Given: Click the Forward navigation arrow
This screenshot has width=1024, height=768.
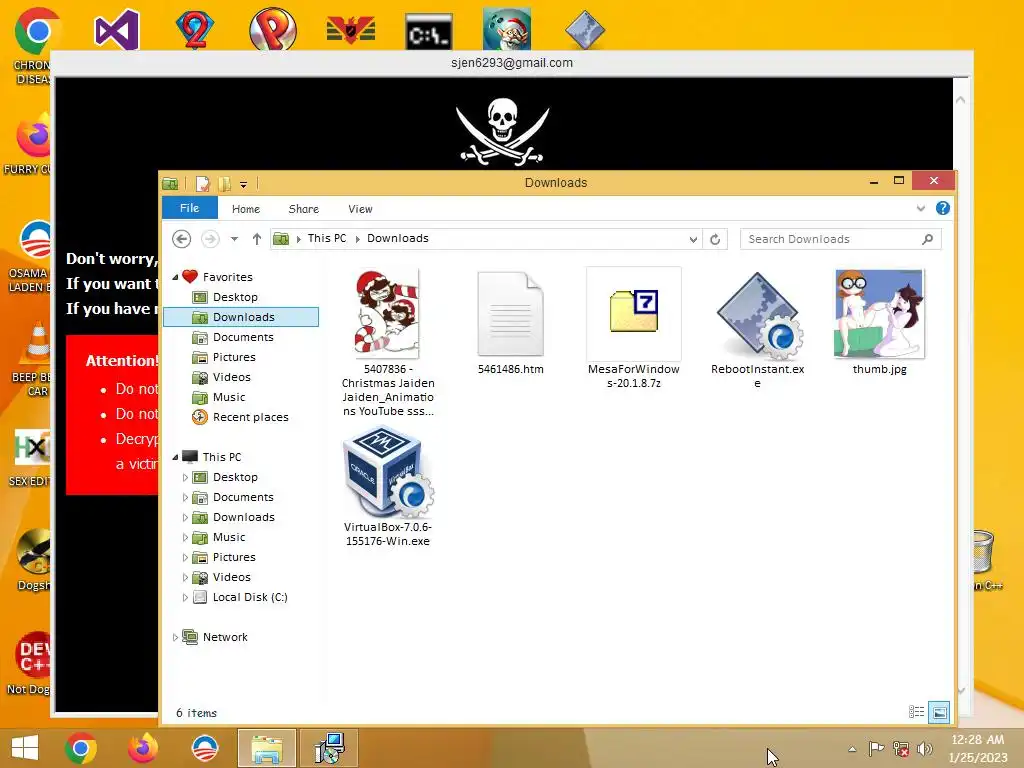Looking at the screenshot, I should [x=210, y=239].
